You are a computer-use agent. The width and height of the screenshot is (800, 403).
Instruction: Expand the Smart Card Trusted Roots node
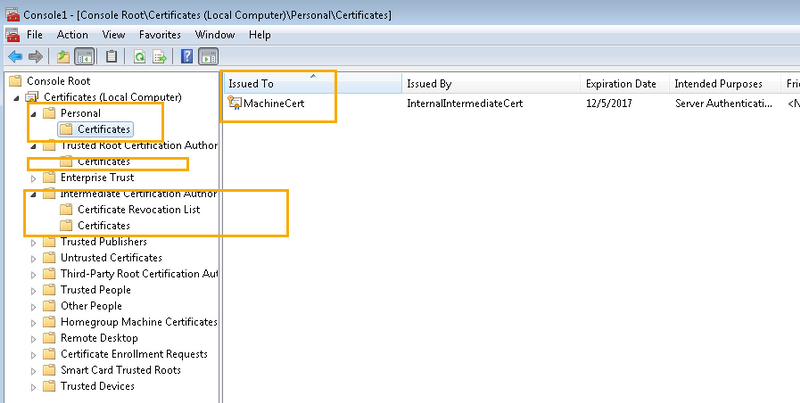(34, 370)
